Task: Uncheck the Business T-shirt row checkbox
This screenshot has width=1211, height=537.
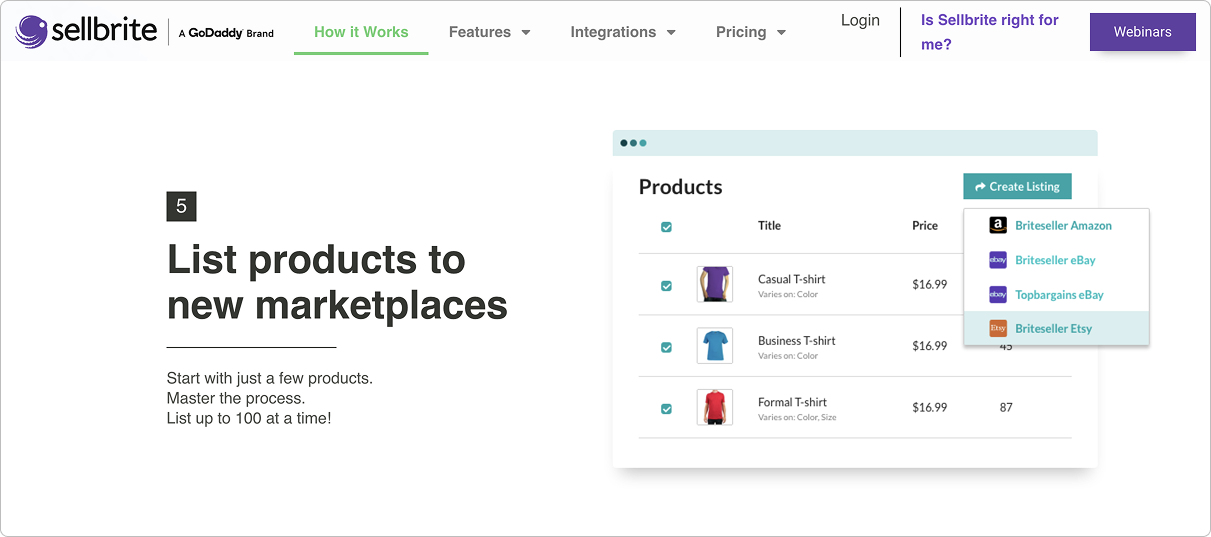Action: coord(667,348)
